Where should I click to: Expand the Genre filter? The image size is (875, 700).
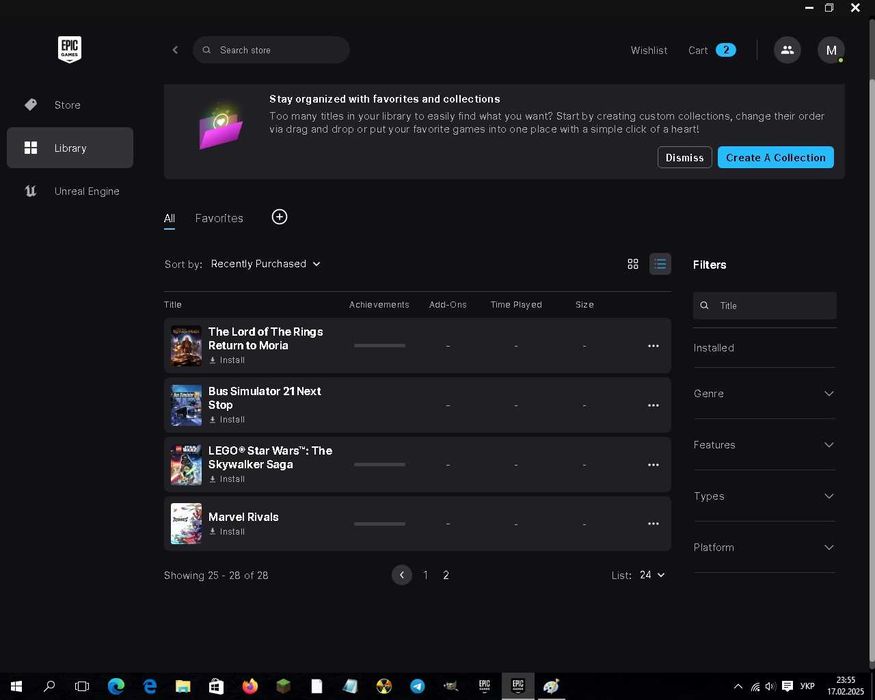pyautogui.click(x=765, y=394)
